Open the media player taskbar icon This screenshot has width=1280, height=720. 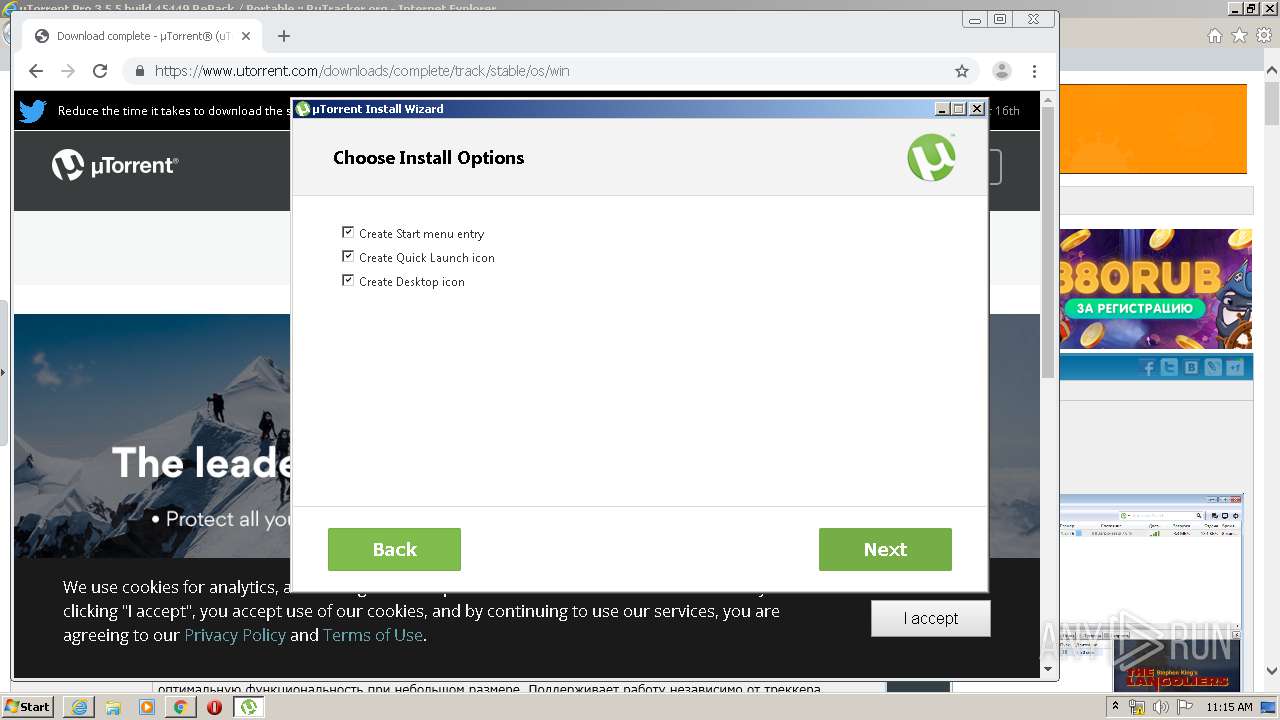pyautogui.click(x=147, y=707)
